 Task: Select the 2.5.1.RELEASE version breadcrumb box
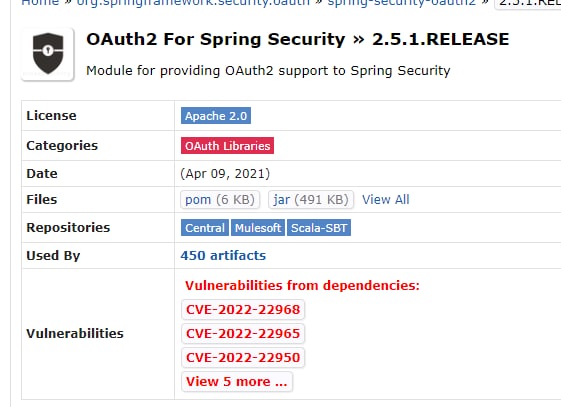click(528, 3)
